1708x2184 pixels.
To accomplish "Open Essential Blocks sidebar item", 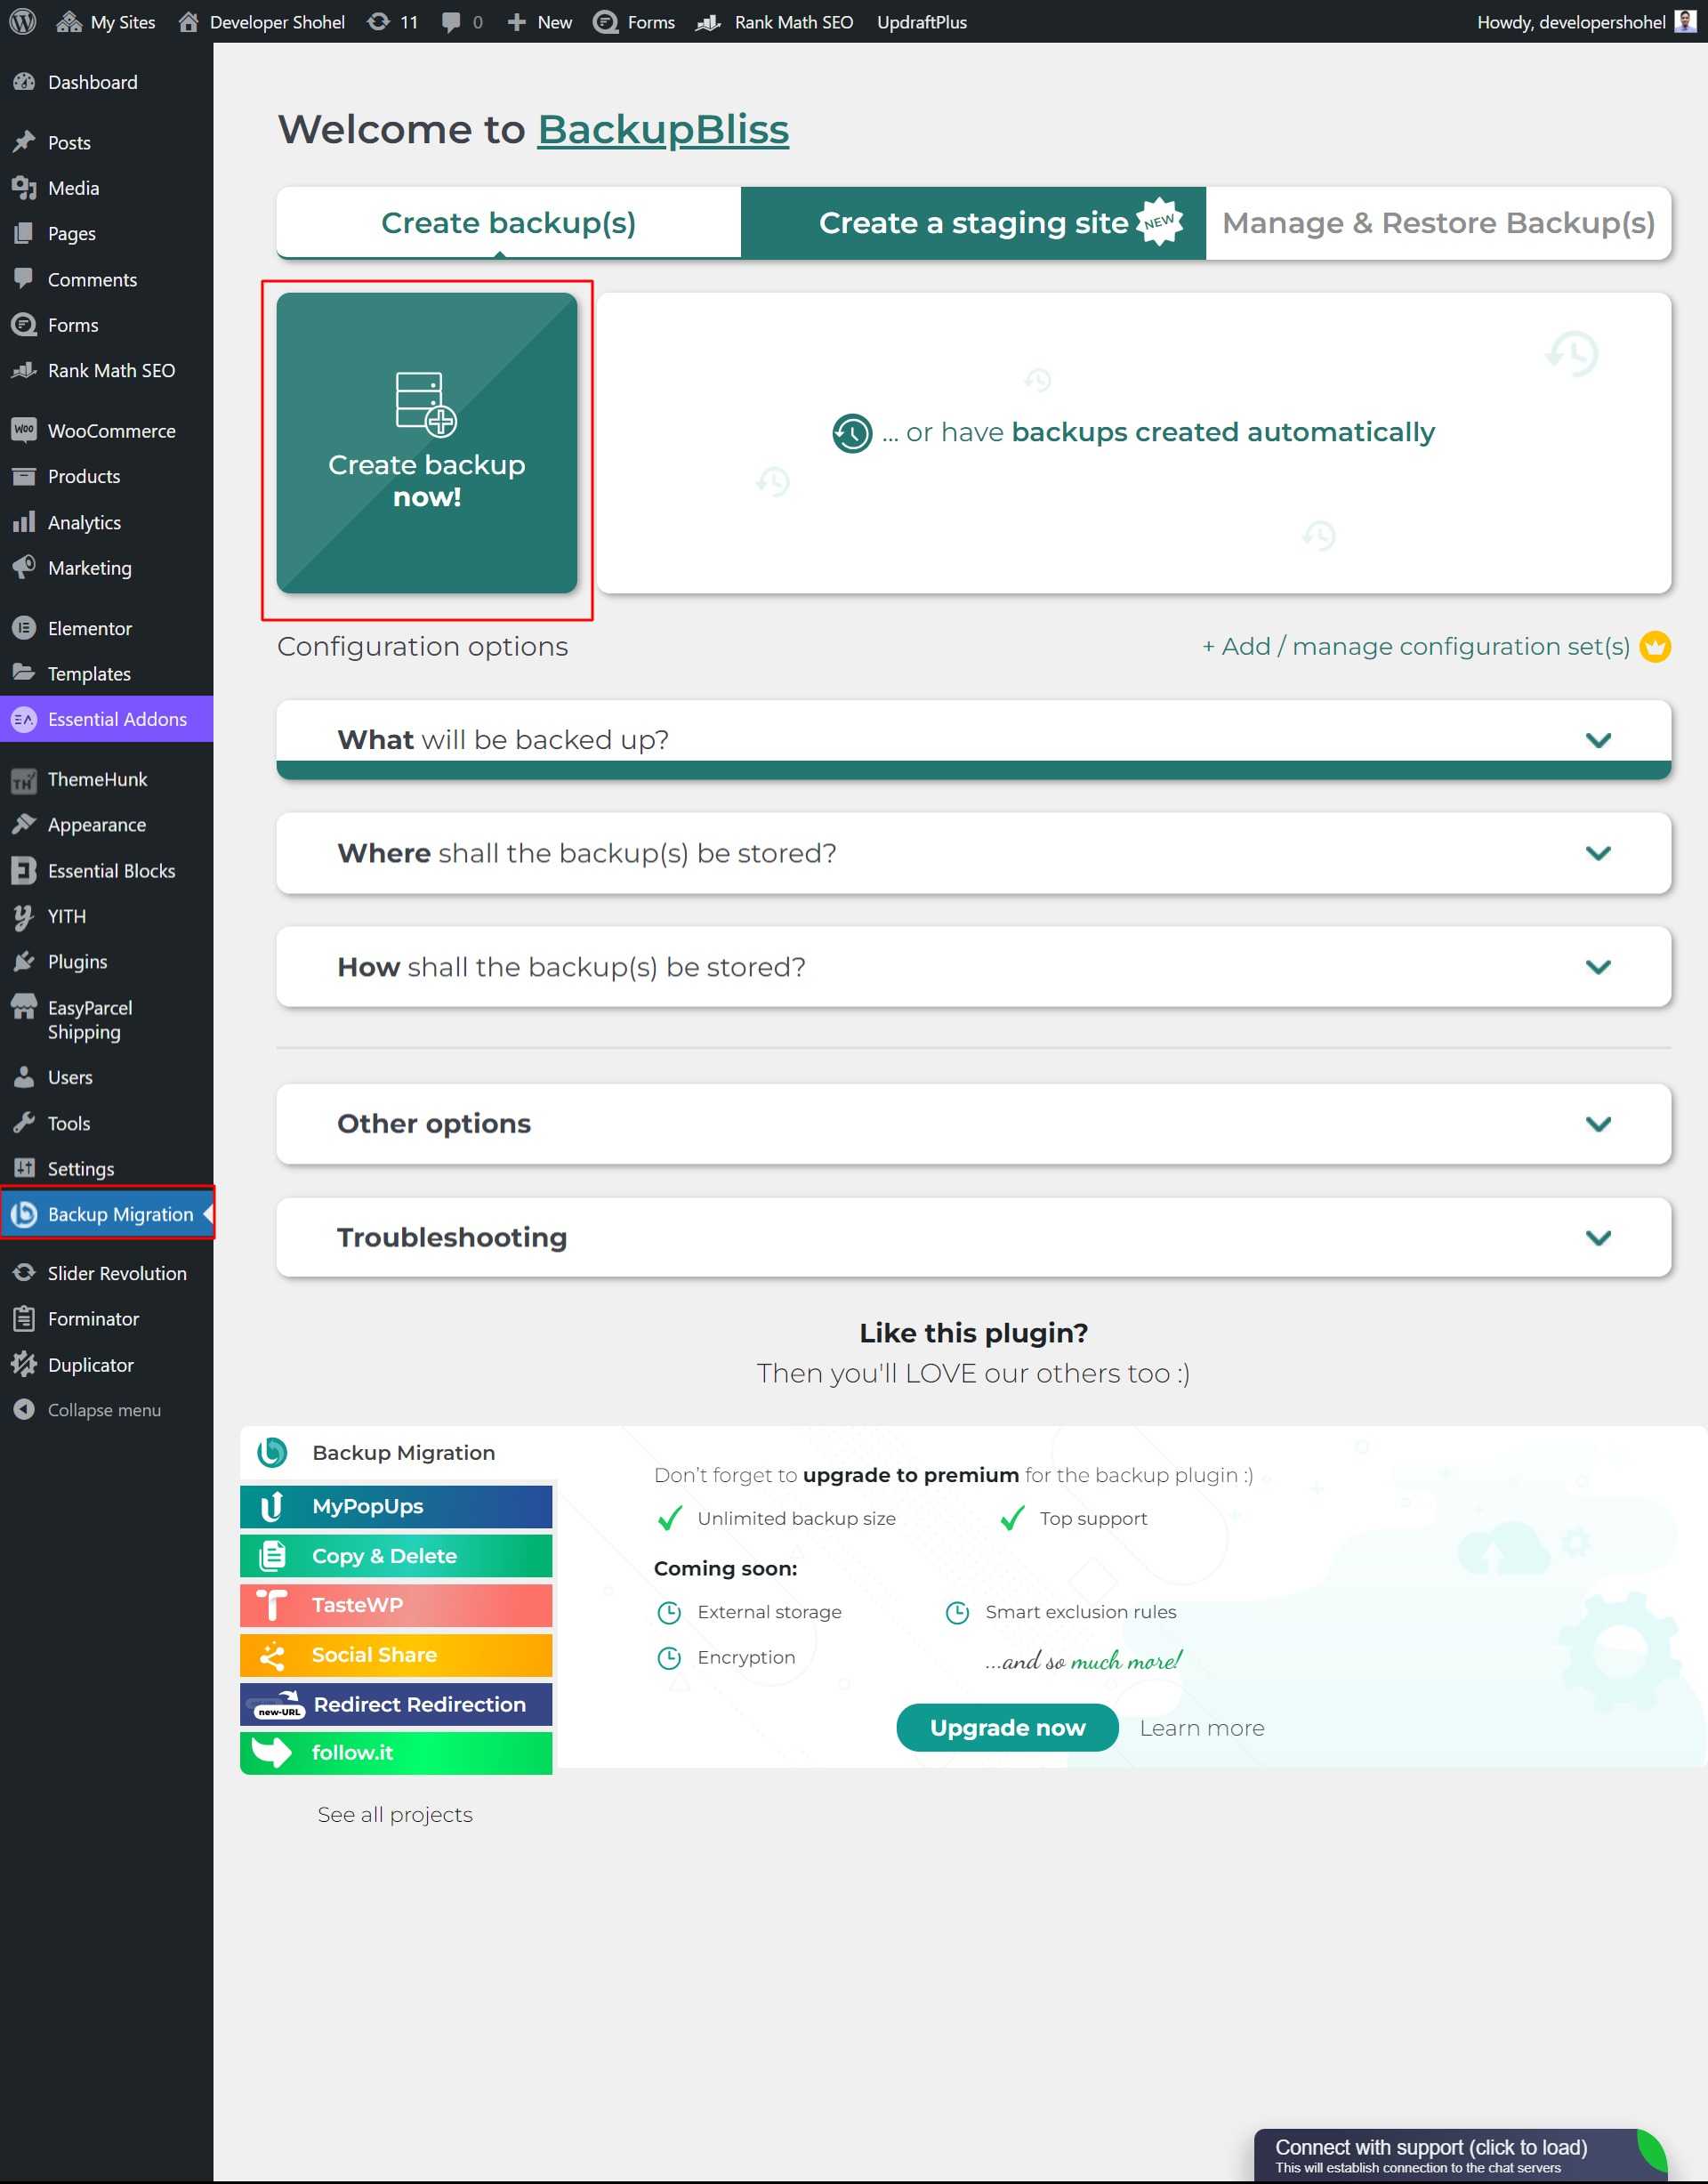I will [106, 870].
